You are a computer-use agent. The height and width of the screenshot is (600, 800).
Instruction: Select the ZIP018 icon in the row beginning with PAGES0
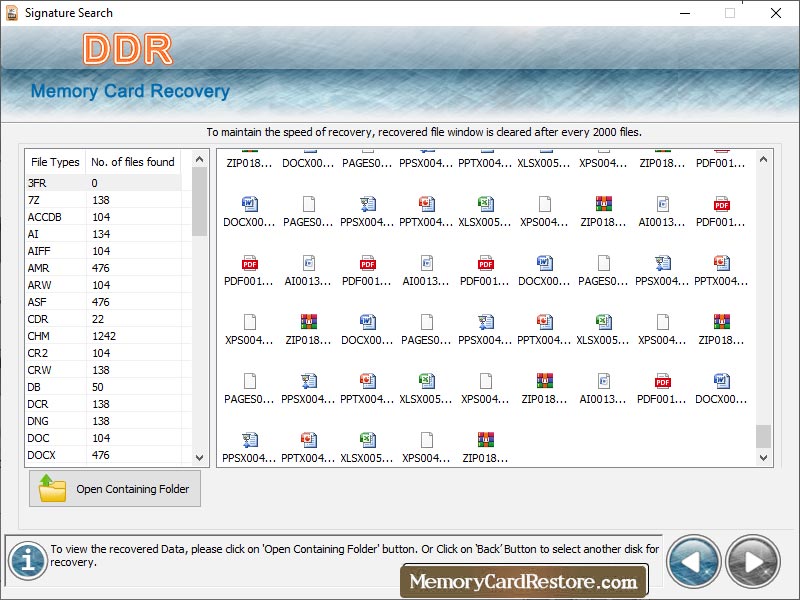[544, 381]
